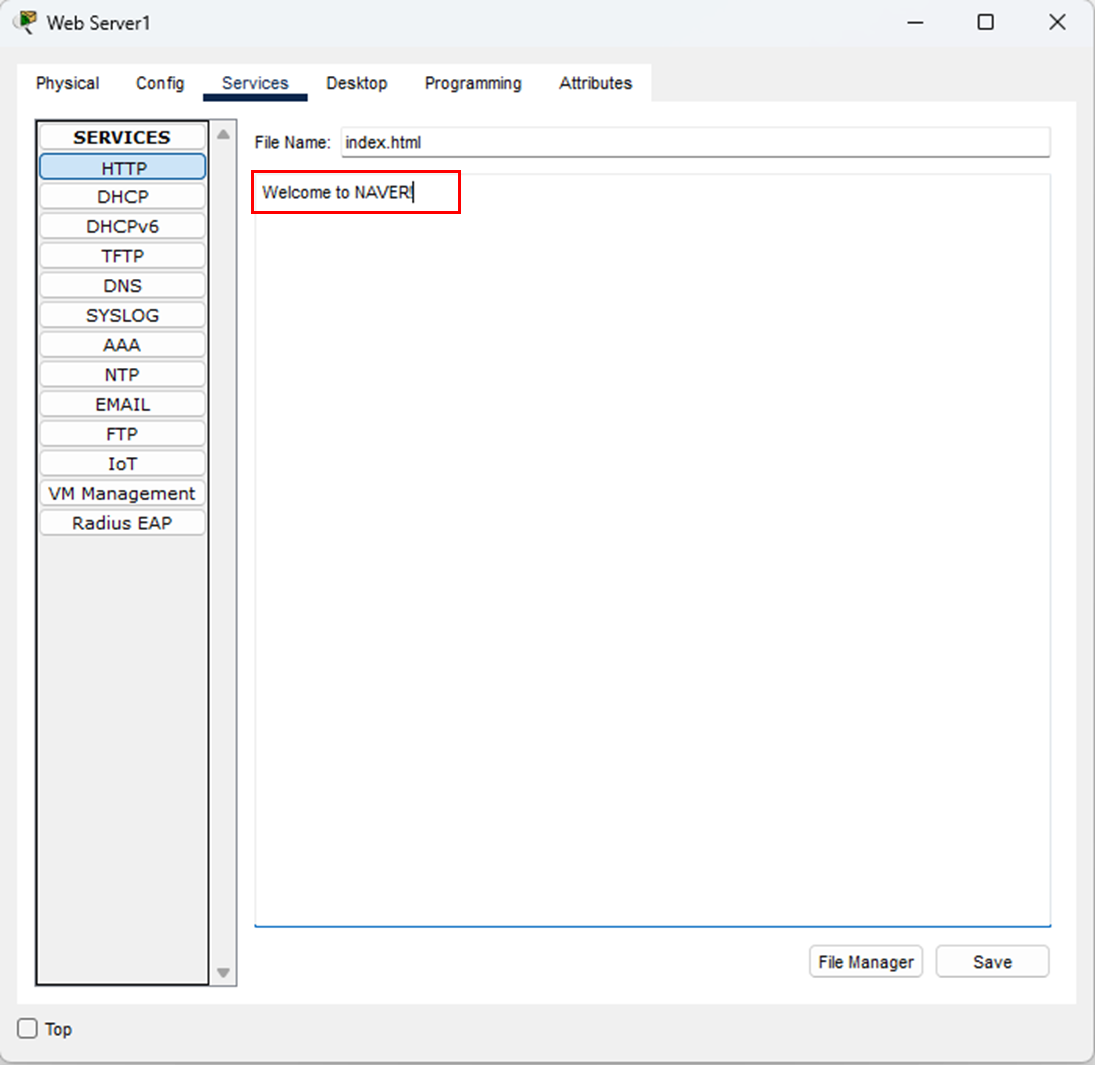Close the Web Server1 window
This screenshot has width=1095, height=1065.
1057,22
